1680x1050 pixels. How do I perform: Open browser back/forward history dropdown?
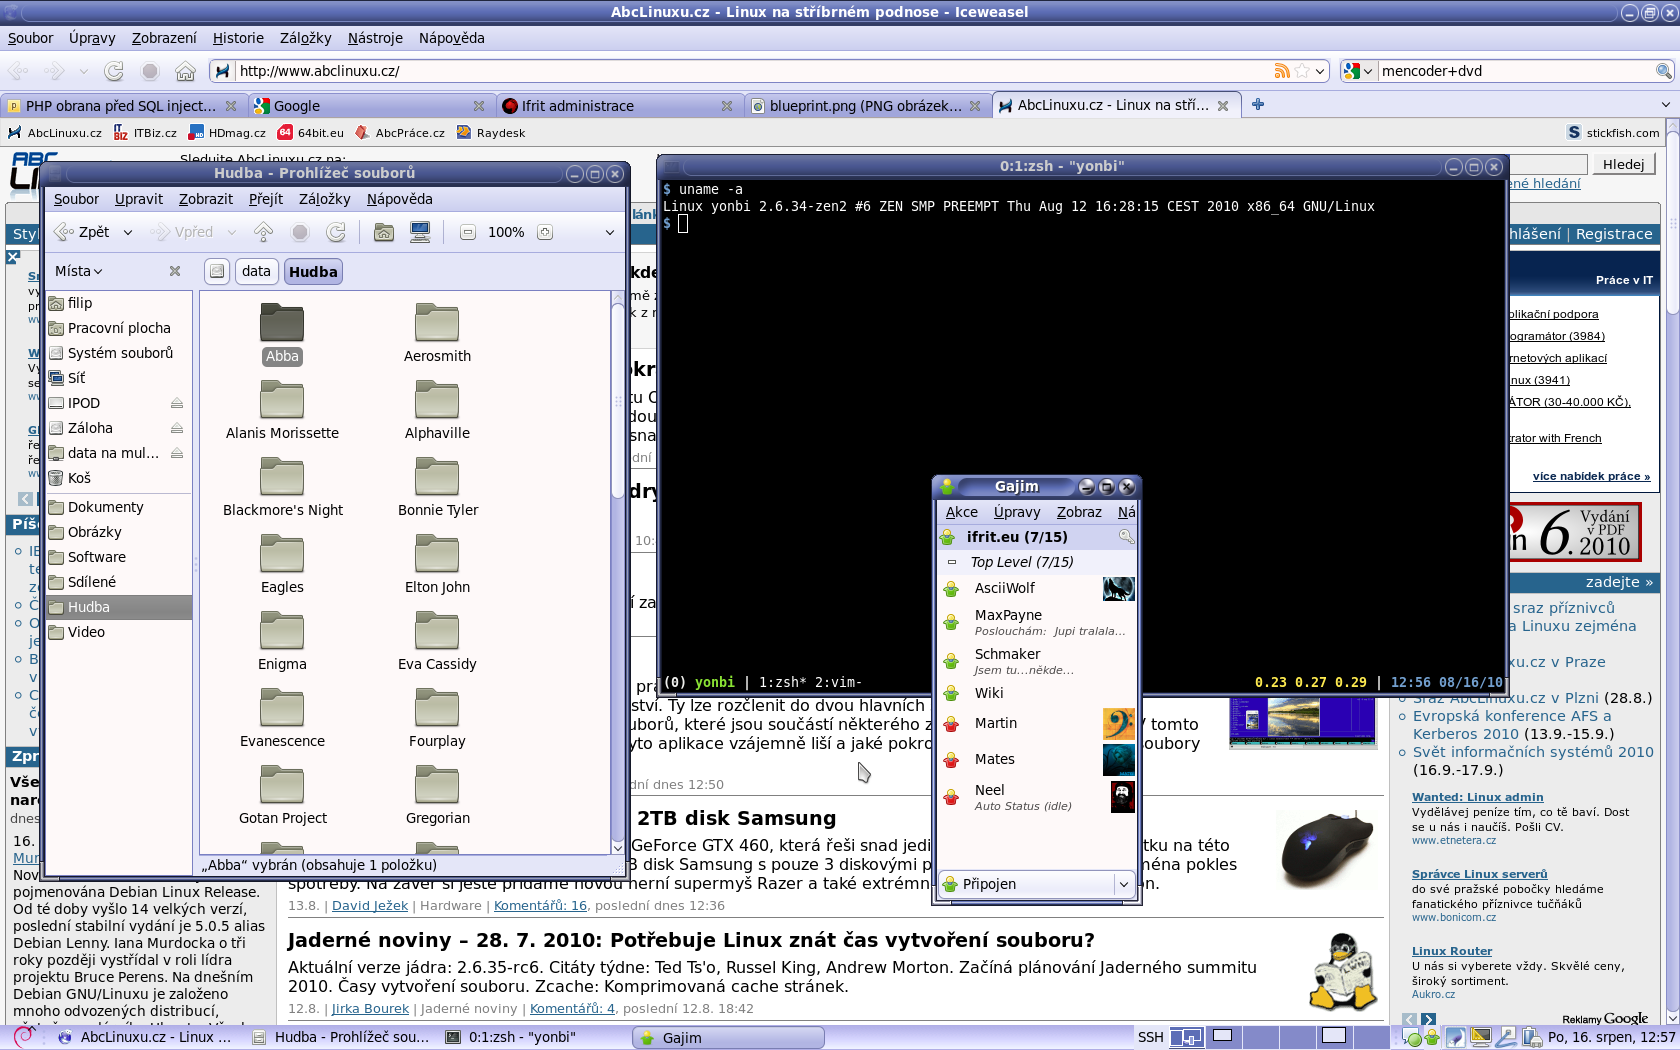tap(83, 71)
